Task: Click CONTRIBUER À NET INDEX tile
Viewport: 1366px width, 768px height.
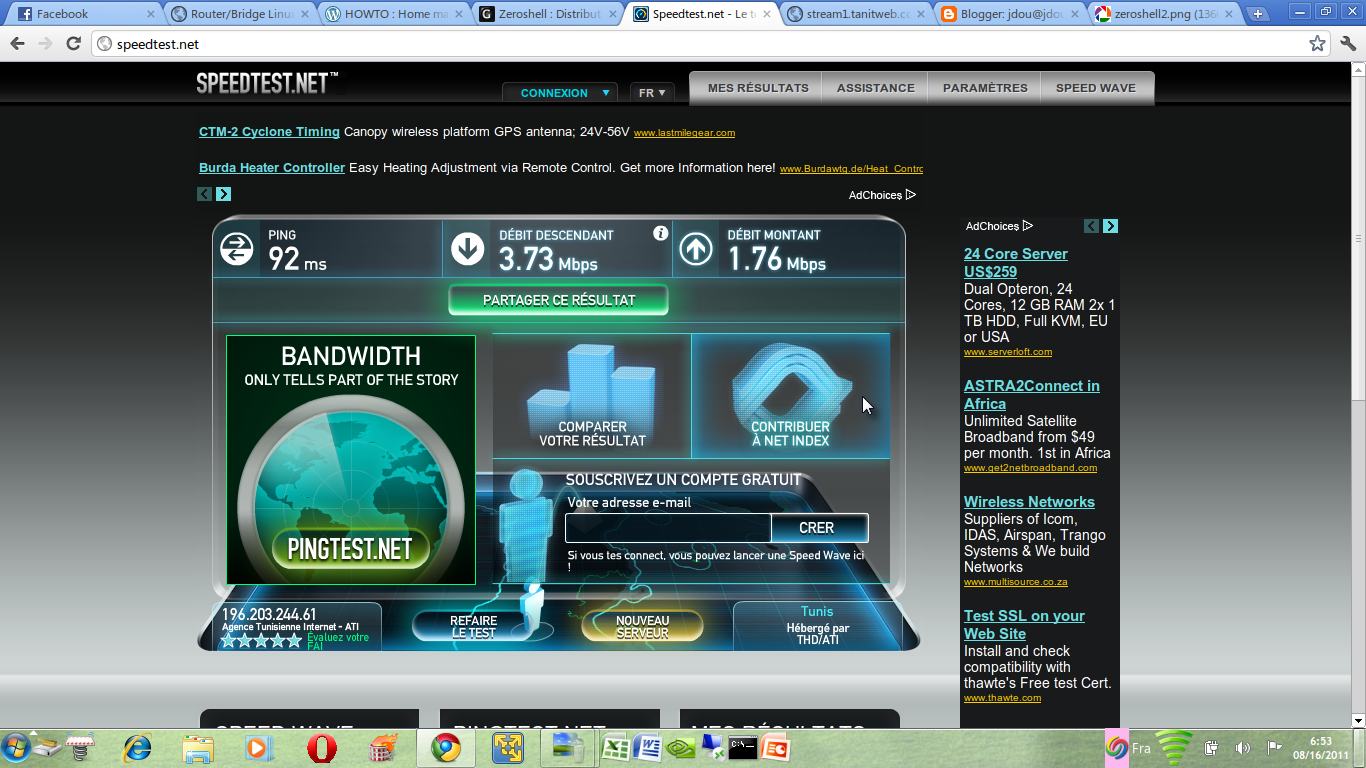Action: (x=791, y=396)
